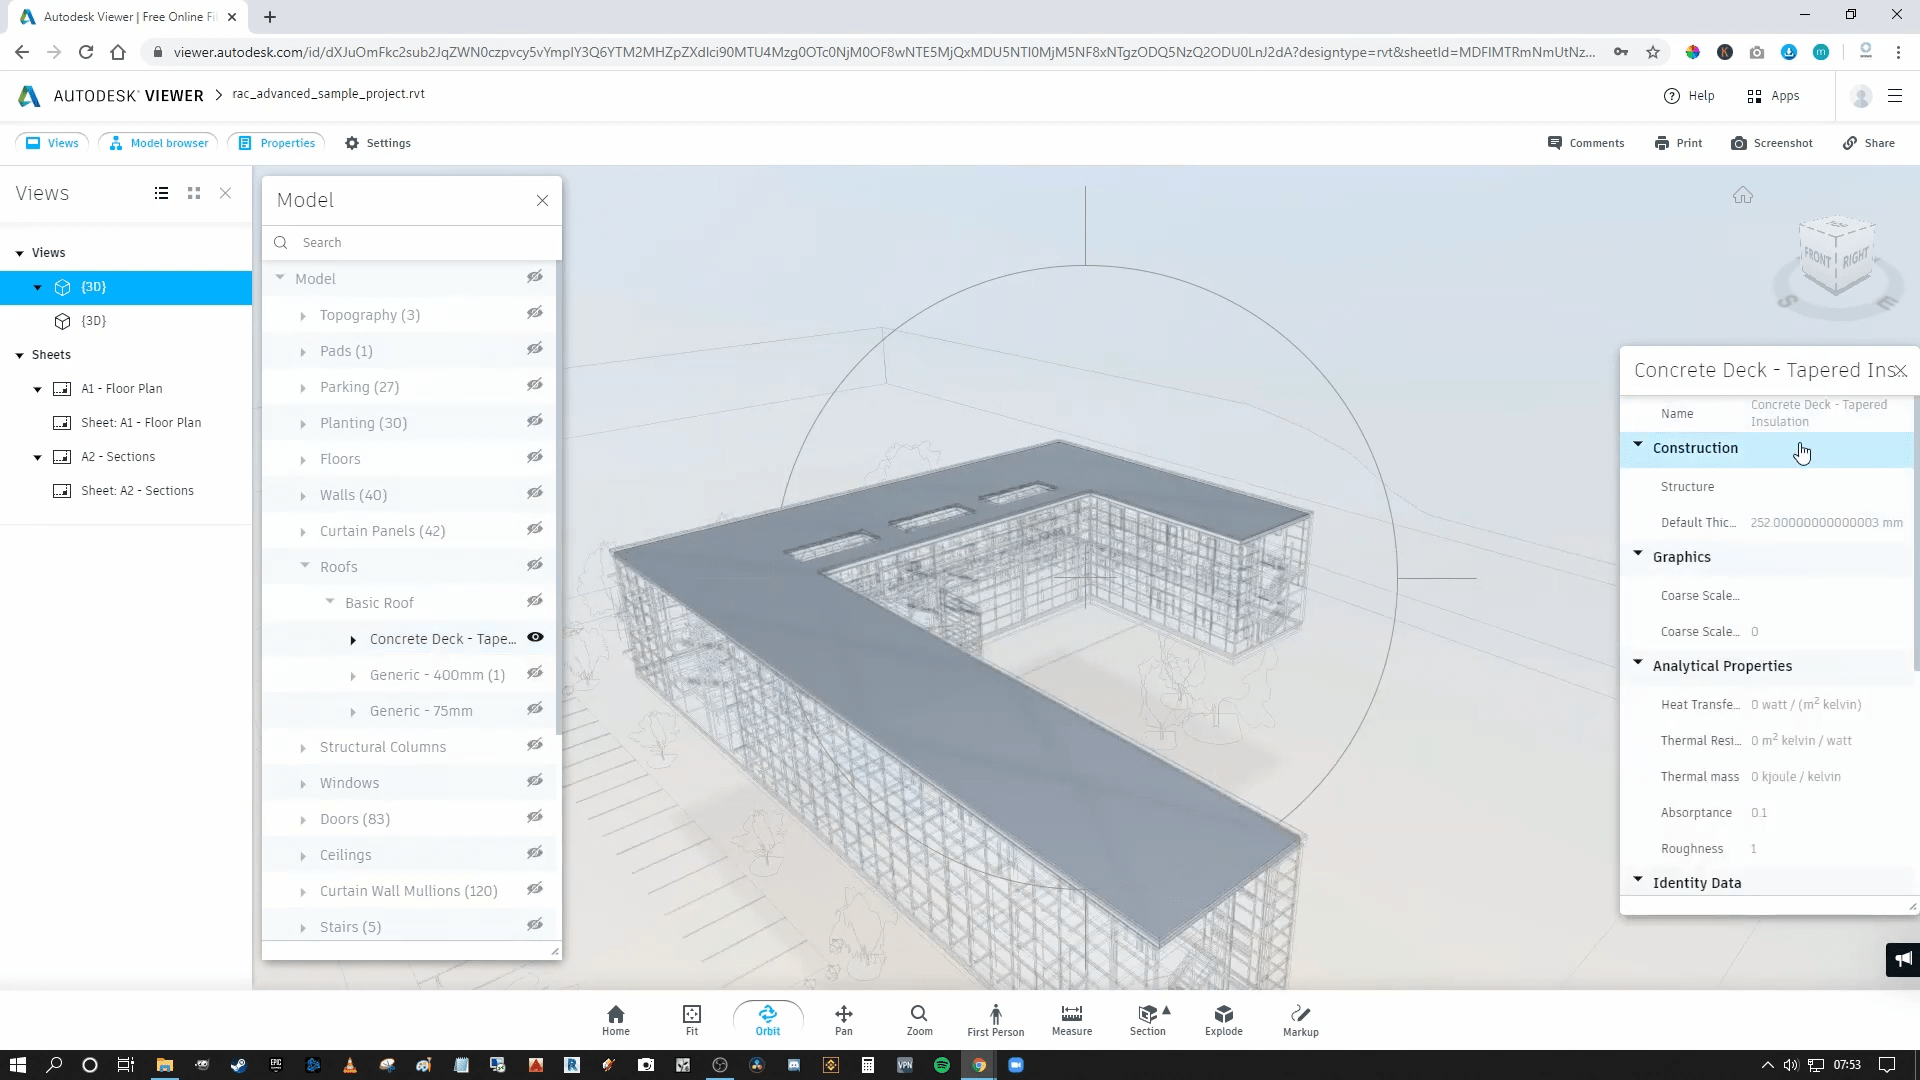
Task: Open the Model browser tab
Action: point(160,143)
